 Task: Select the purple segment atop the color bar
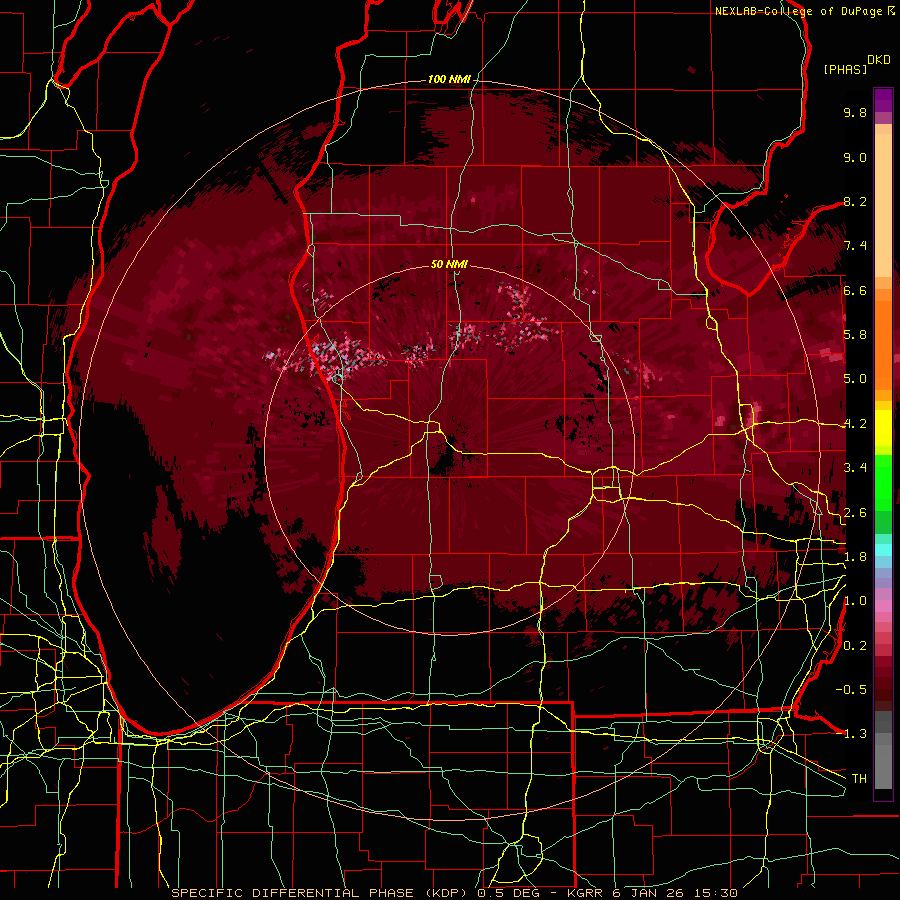point(883,100)
